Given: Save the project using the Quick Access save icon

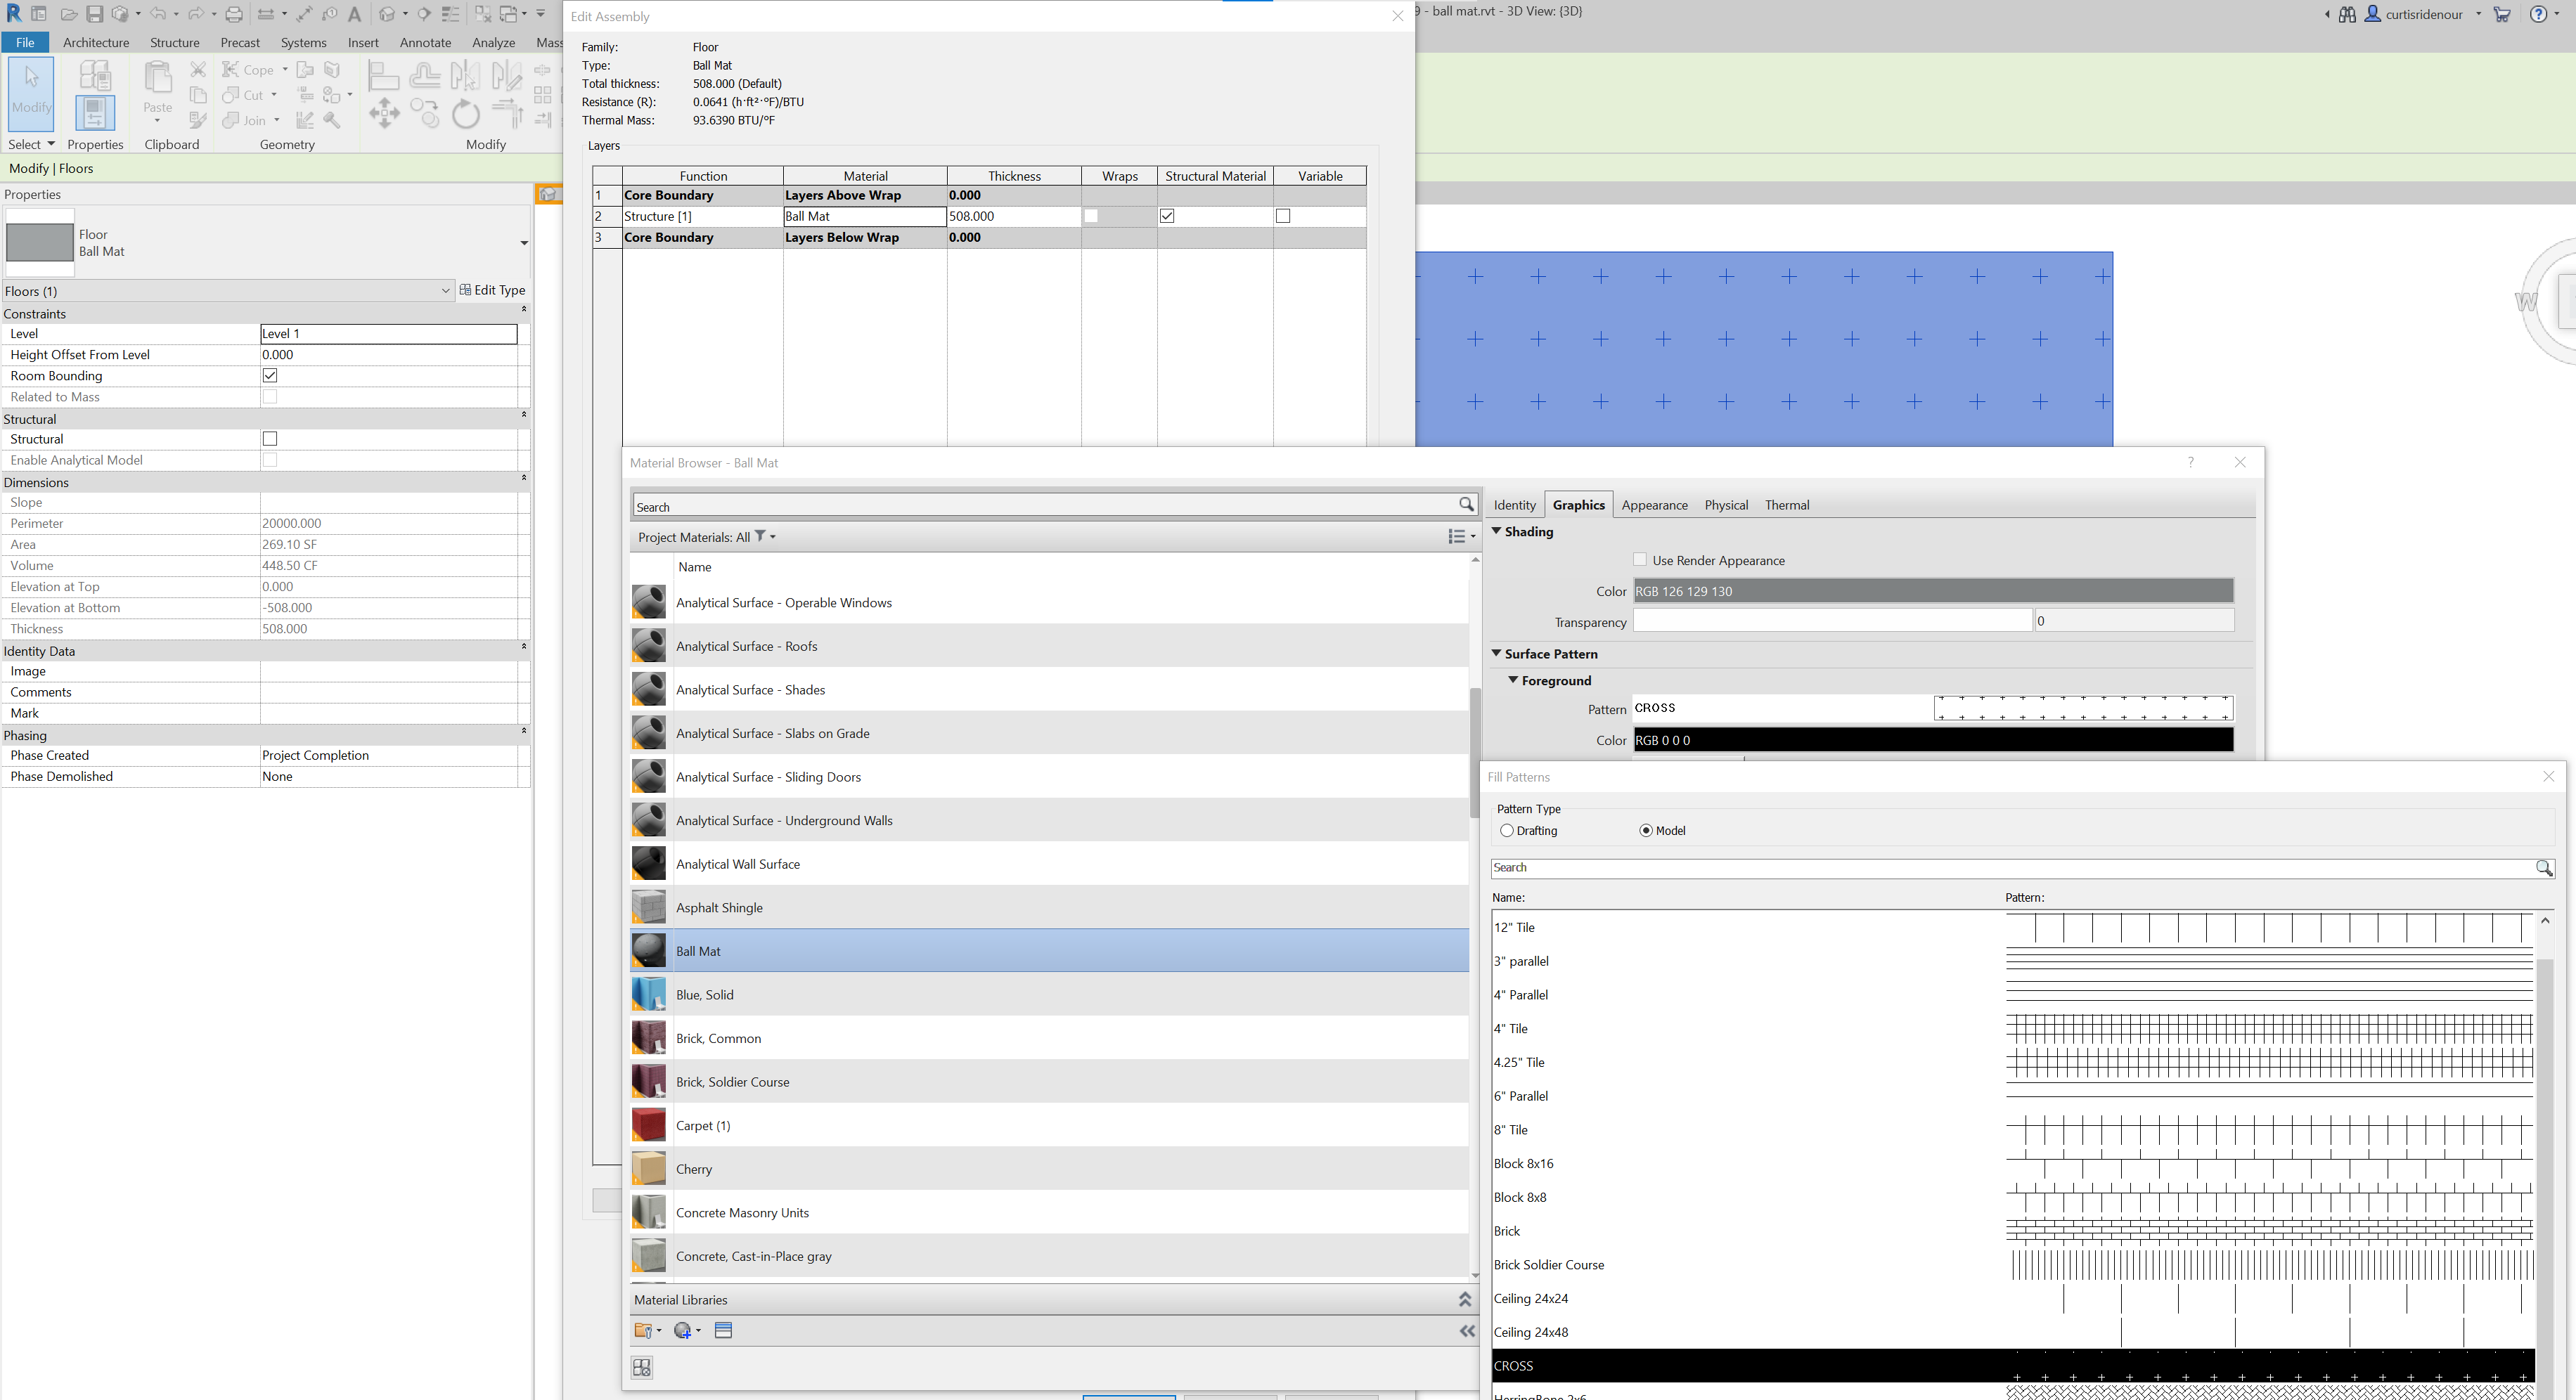Looking at the screenshot, I should coord(96,13).
